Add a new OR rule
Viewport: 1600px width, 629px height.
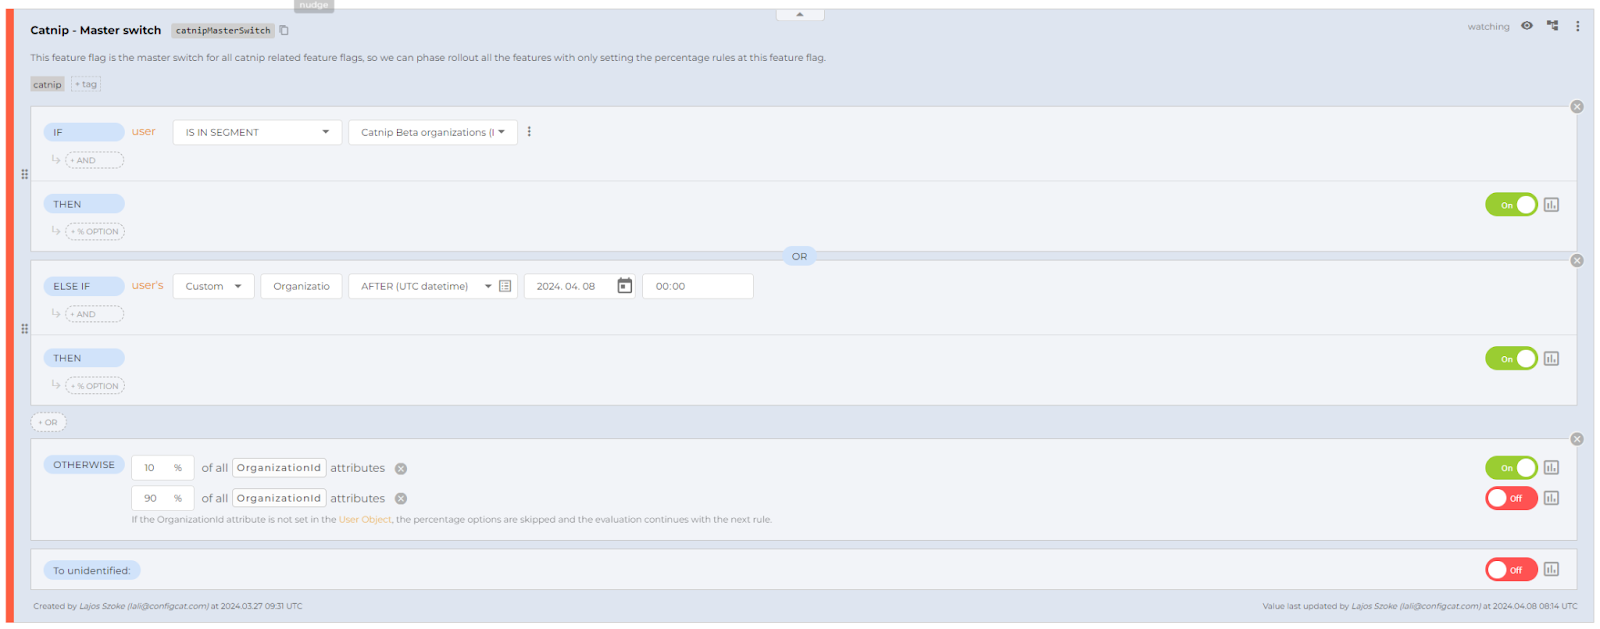48,422
